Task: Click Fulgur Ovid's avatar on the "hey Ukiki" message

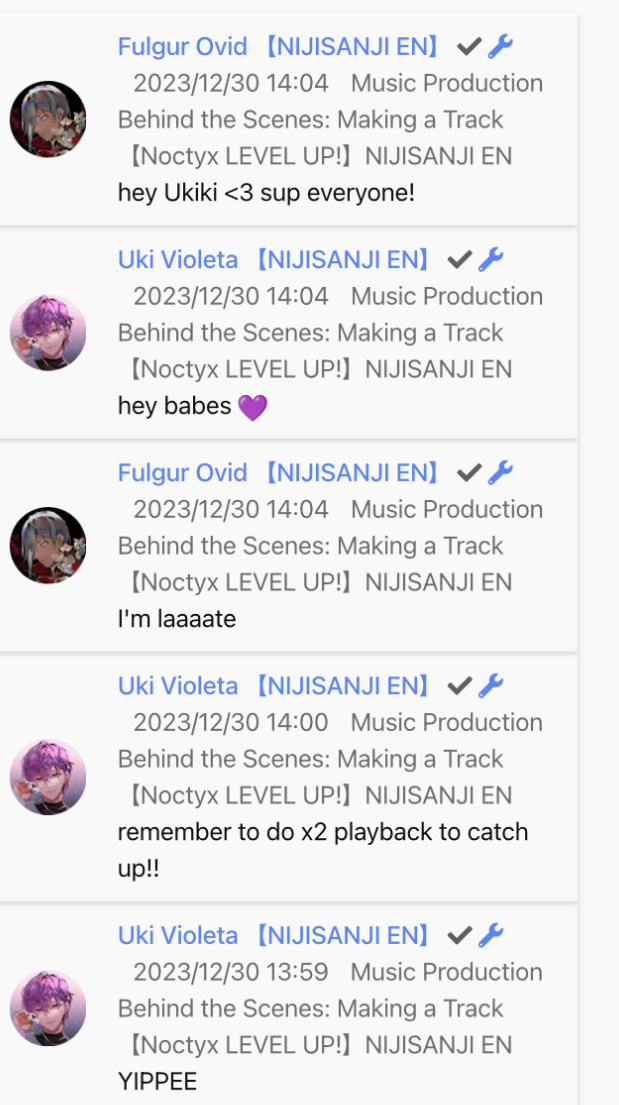Action: (x=48, y=119)
